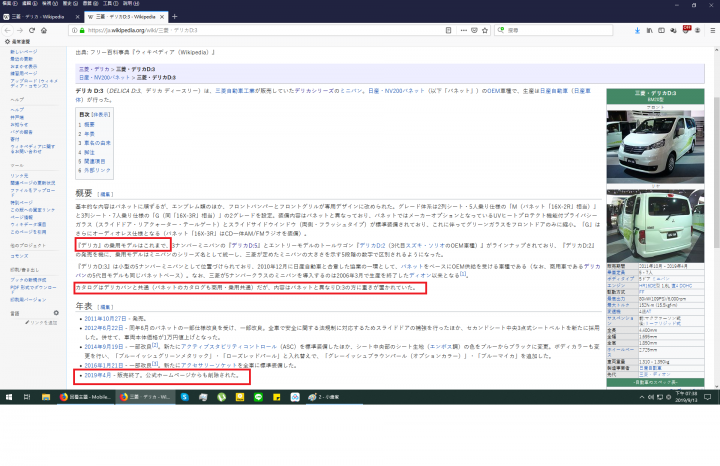Viewport: 720px width, 466px height.
Task: Open the Paint window on the taskbar
Action: pyautogui.click(x=334, y=397)
